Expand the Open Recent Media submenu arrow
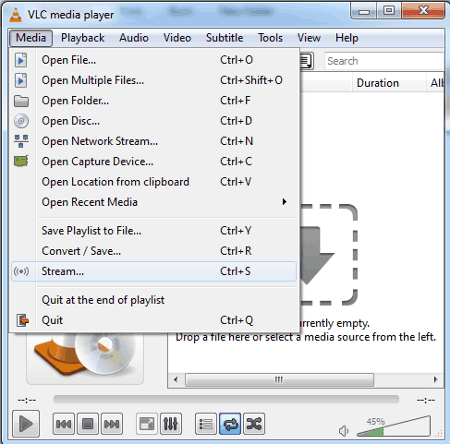This screenshot has height=444, width=450. (x=284, y=202)
